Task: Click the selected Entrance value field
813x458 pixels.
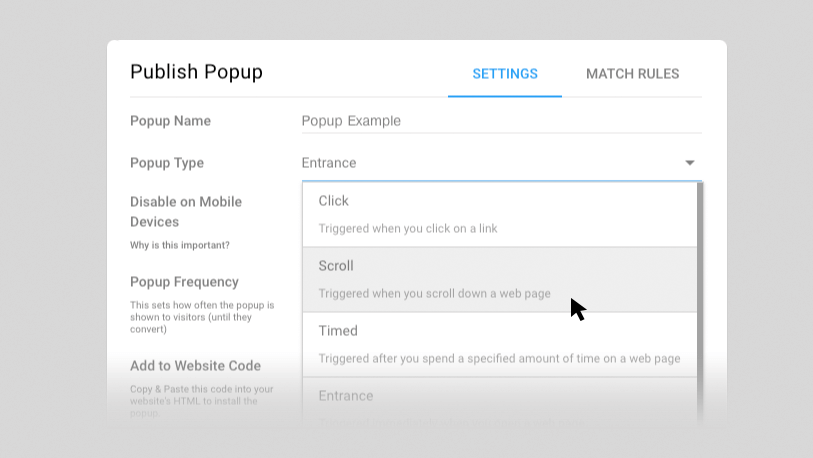Action: pyautogui.click(x=501, y=163)
